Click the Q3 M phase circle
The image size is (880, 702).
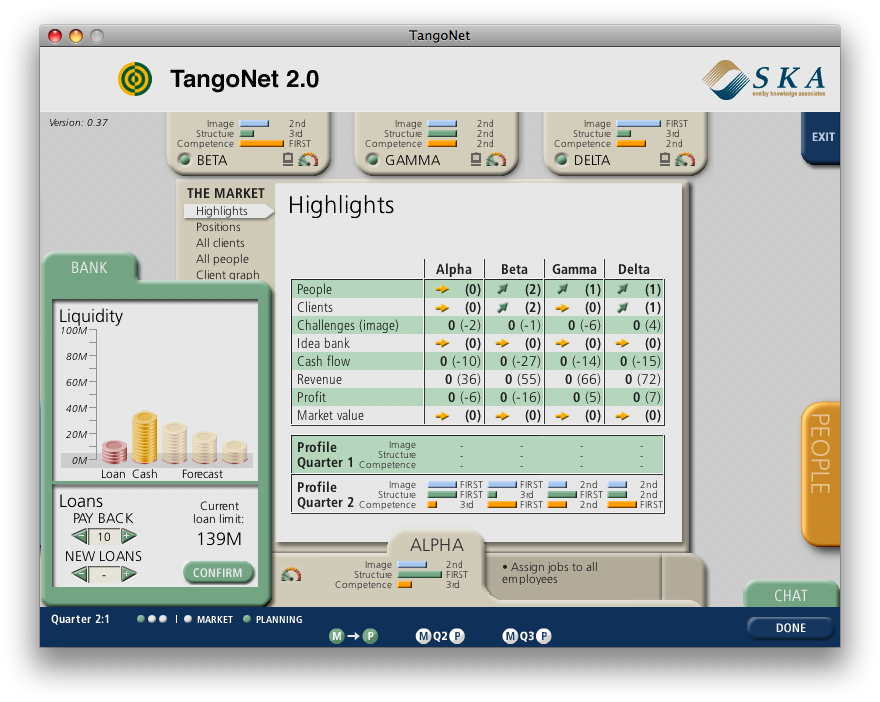pyautogui.click(x=510, y=636)
